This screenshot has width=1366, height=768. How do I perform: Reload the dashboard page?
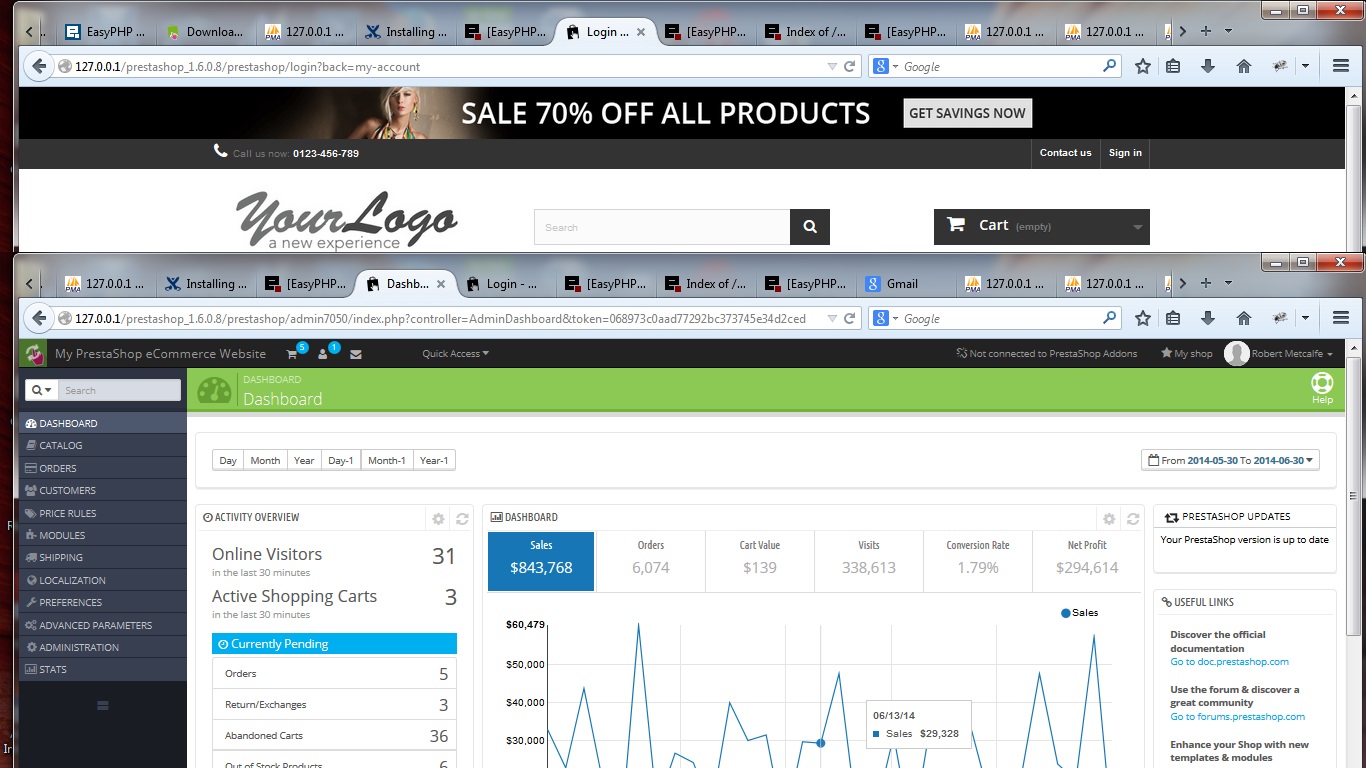tap(850, 319)
